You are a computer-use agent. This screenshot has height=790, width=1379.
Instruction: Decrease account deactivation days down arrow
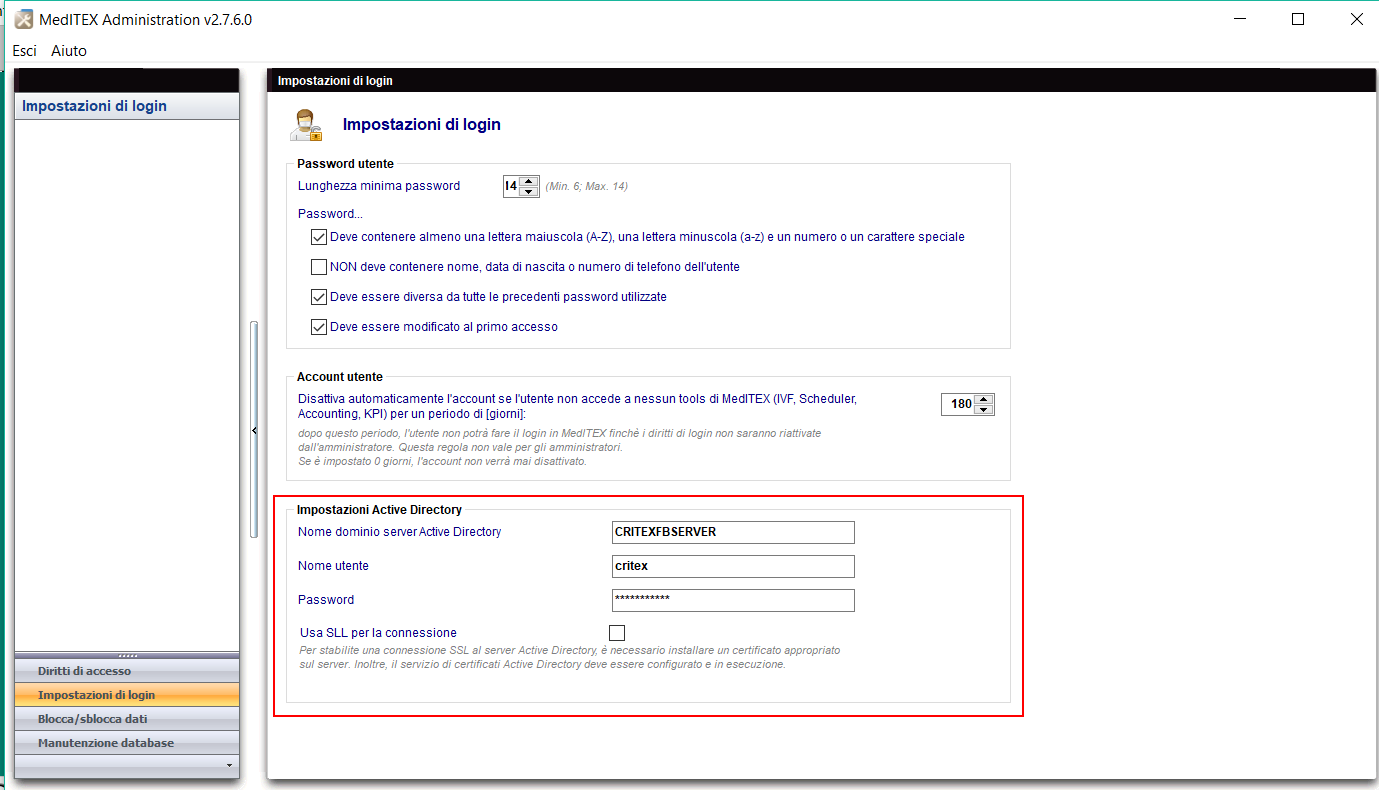[984, 409]
